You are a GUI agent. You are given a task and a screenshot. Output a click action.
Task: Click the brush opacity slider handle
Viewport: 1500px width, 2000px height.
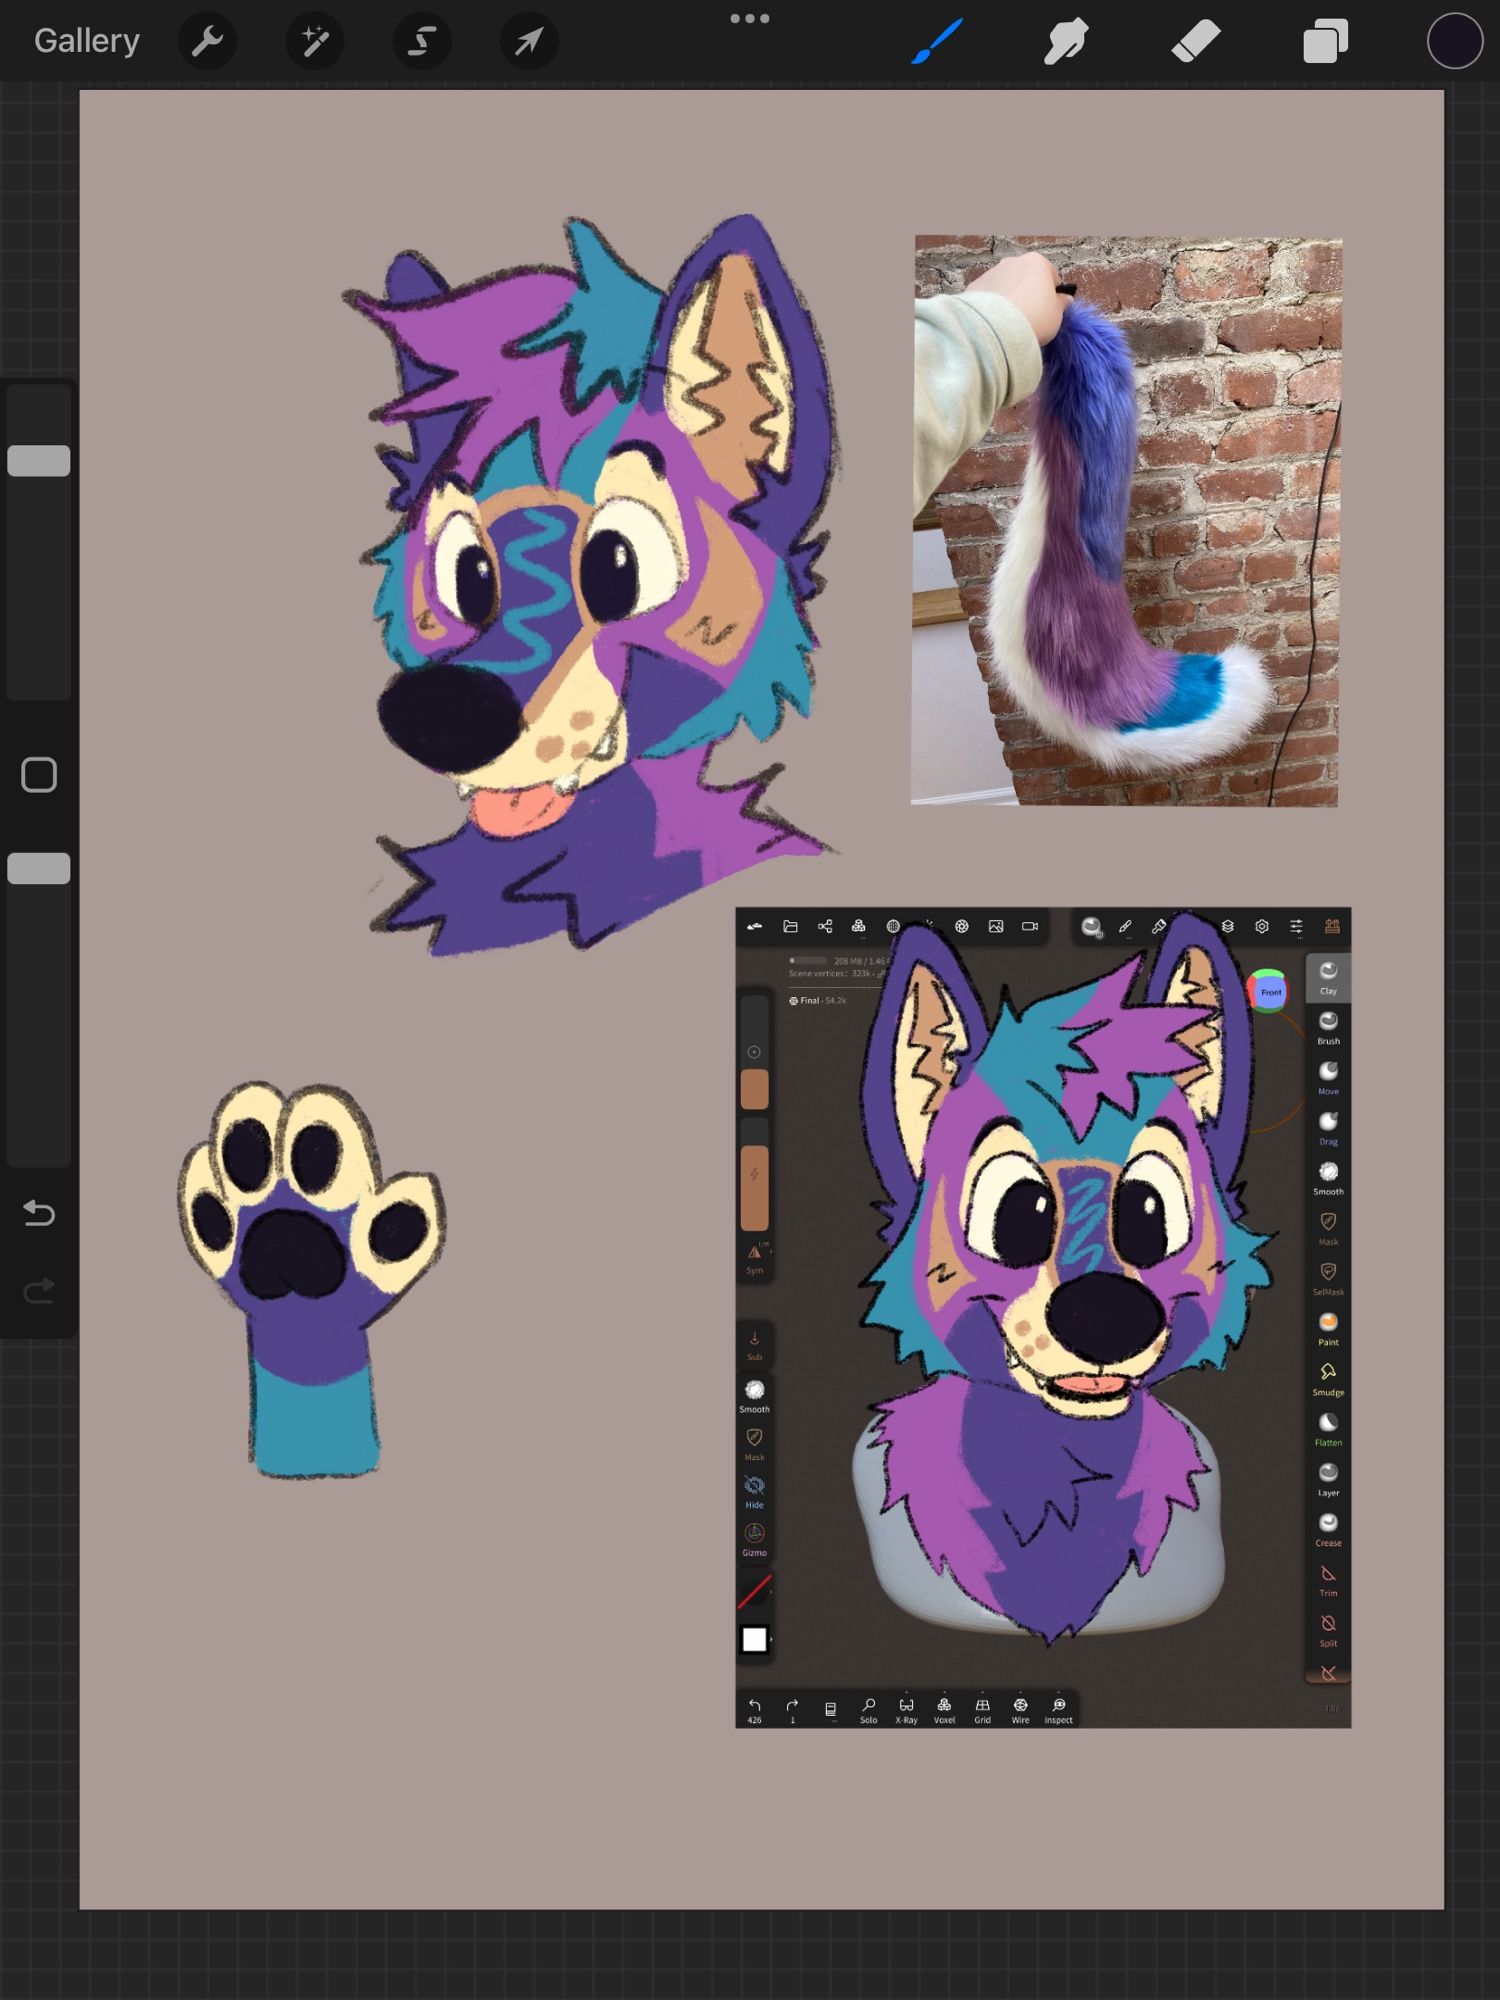tap(39, 868)
